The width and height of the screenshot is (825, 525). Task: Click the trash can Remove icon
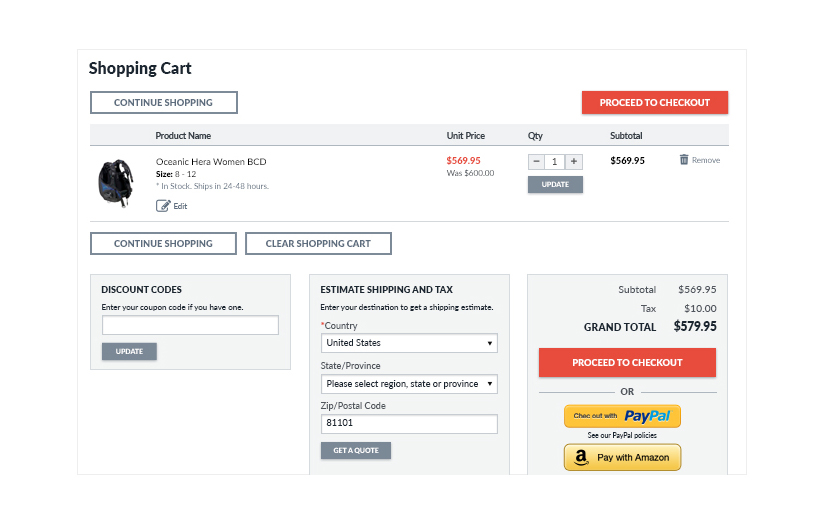click(684, 160)
